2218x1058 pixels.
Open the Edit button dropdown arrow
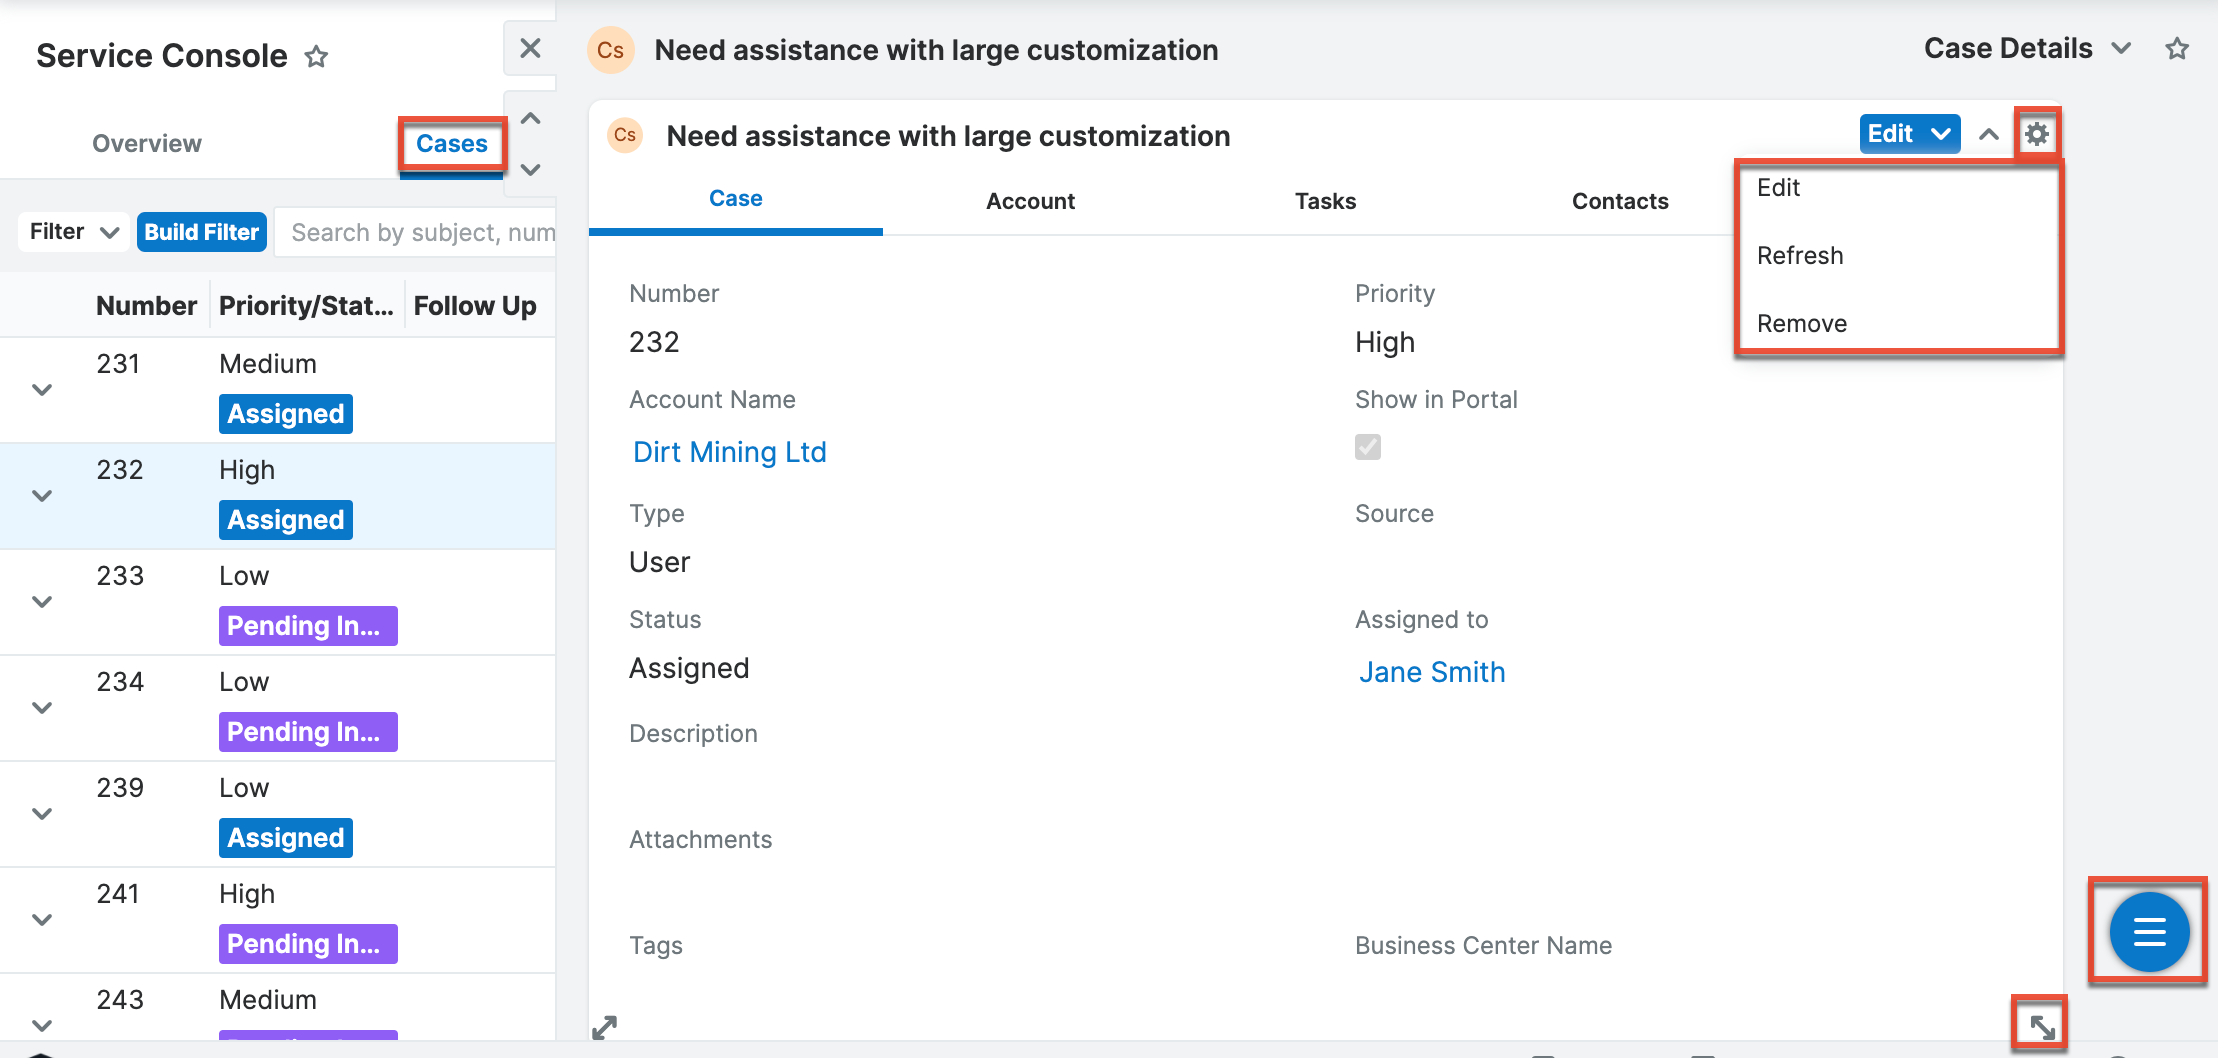(x=1940, y=133)
